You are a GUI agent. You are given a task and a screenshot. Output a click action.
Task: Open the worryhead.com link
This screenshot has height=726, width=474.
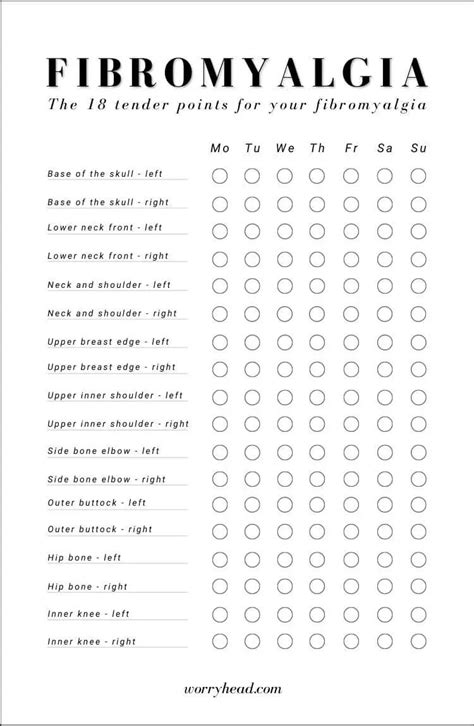point(233,688)
